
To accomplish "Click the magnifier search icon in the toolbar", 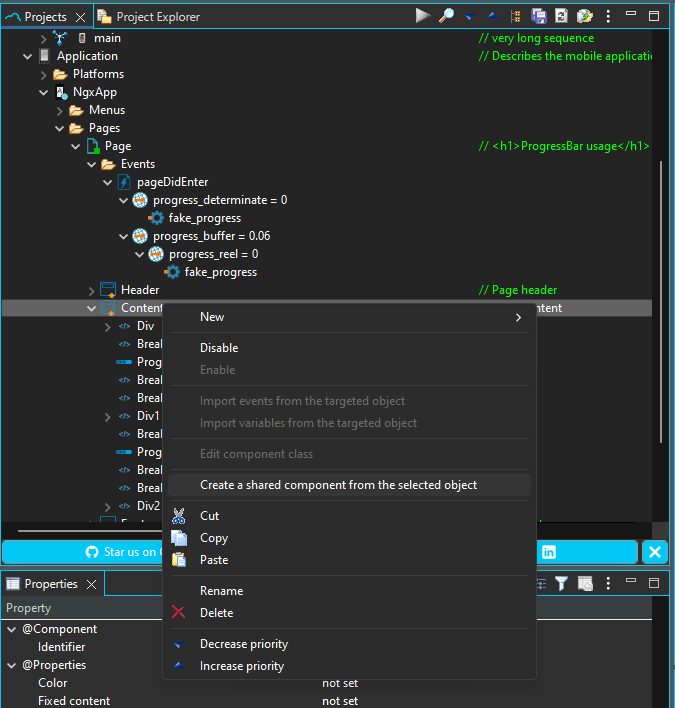I will (447, 16).
